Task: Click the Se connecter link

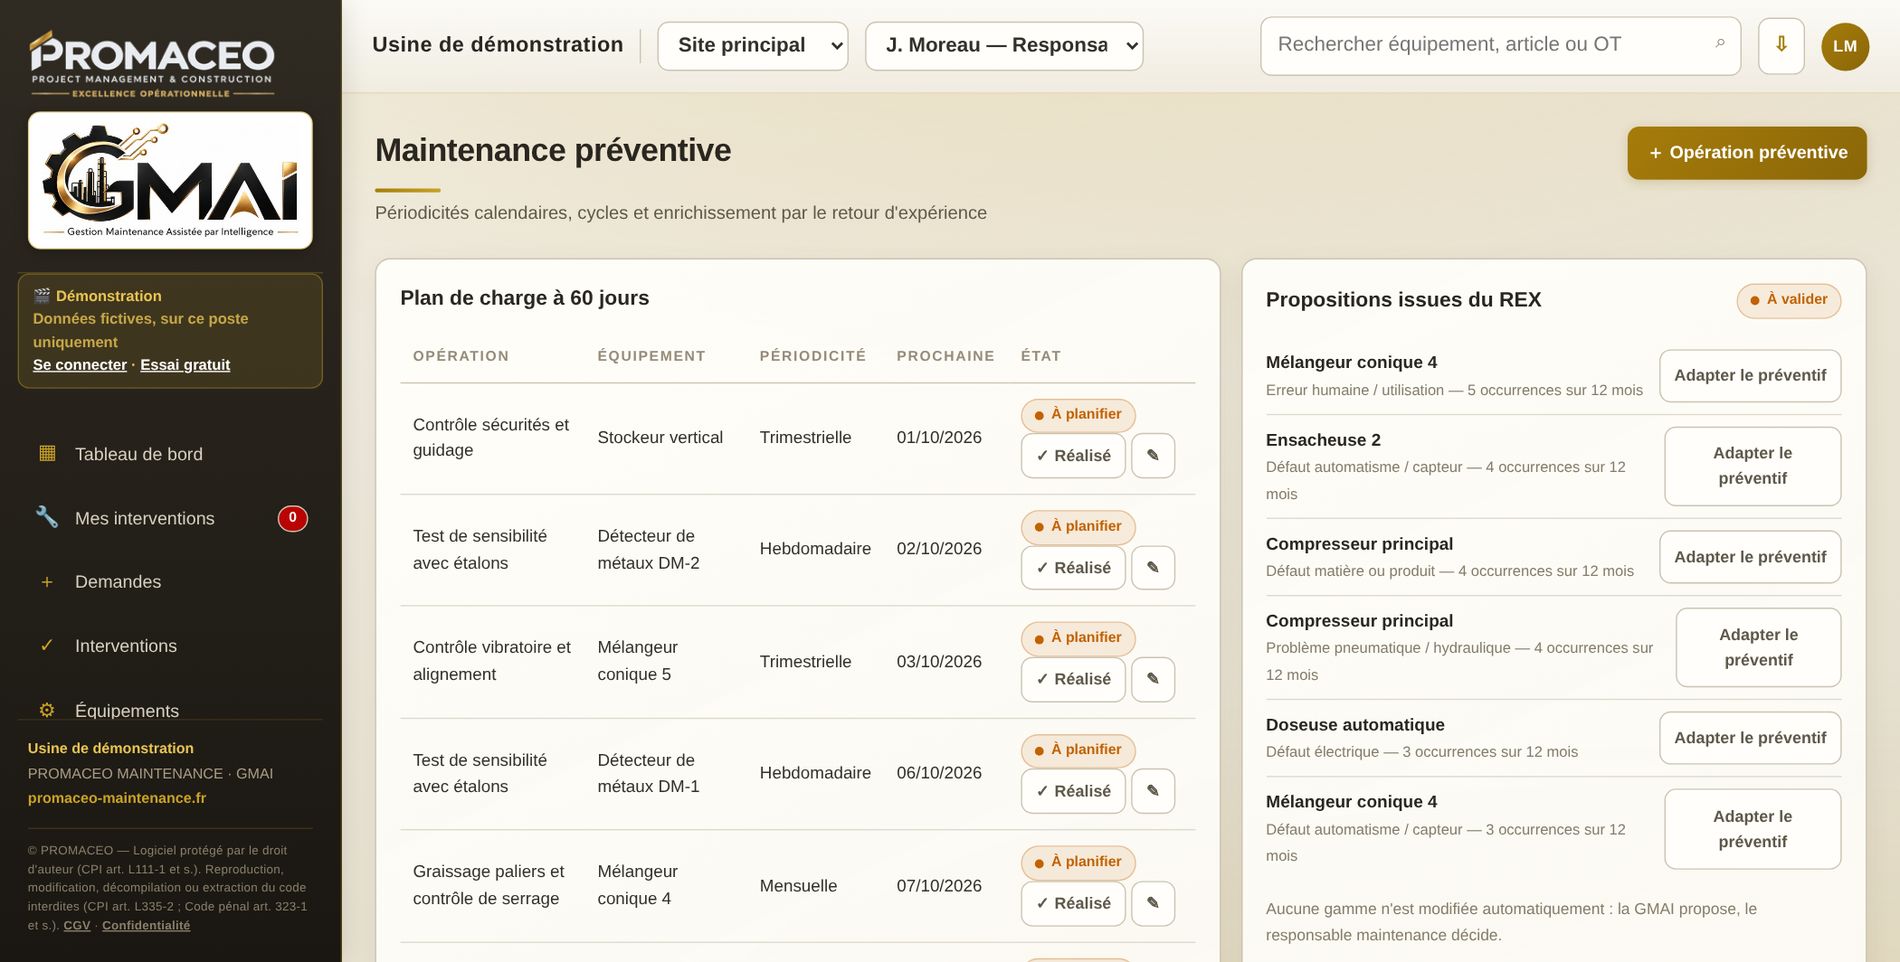Action: pos(80,365)
